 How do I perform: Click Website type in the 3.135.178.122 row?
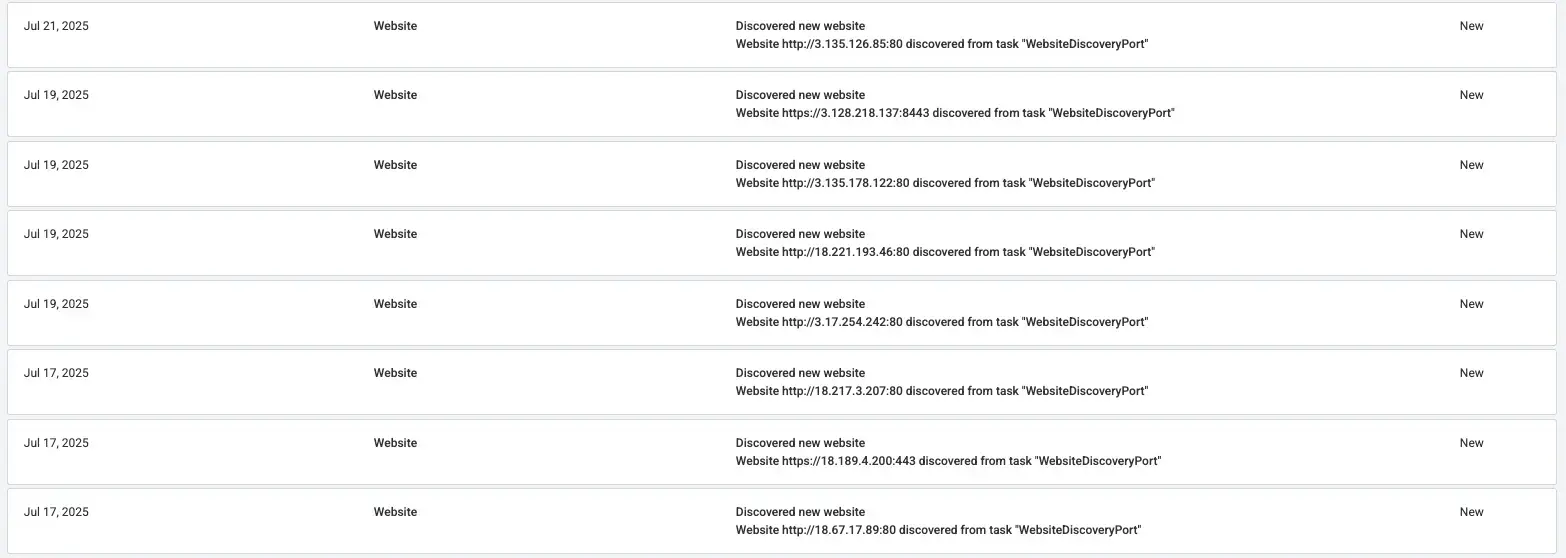395,165
